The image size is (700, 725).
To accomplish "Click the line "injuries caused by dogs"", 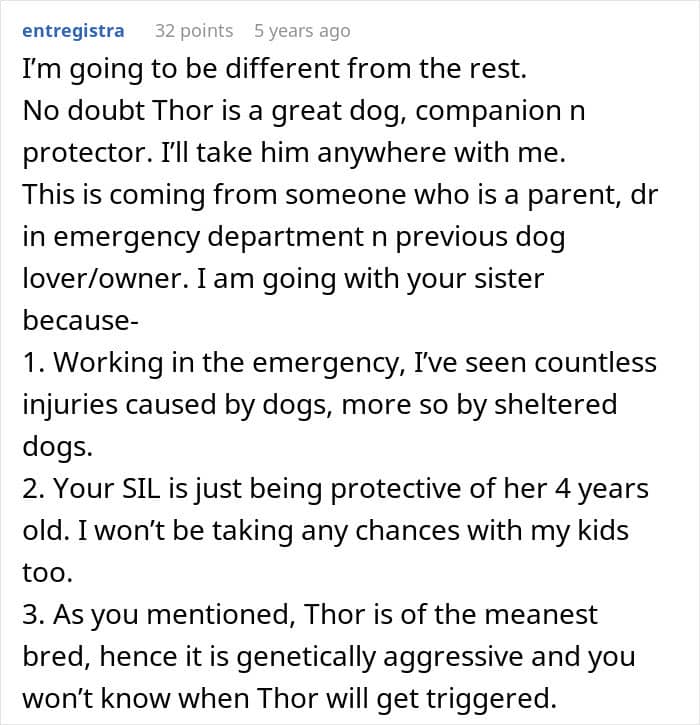I will click(x=319, y=405).
